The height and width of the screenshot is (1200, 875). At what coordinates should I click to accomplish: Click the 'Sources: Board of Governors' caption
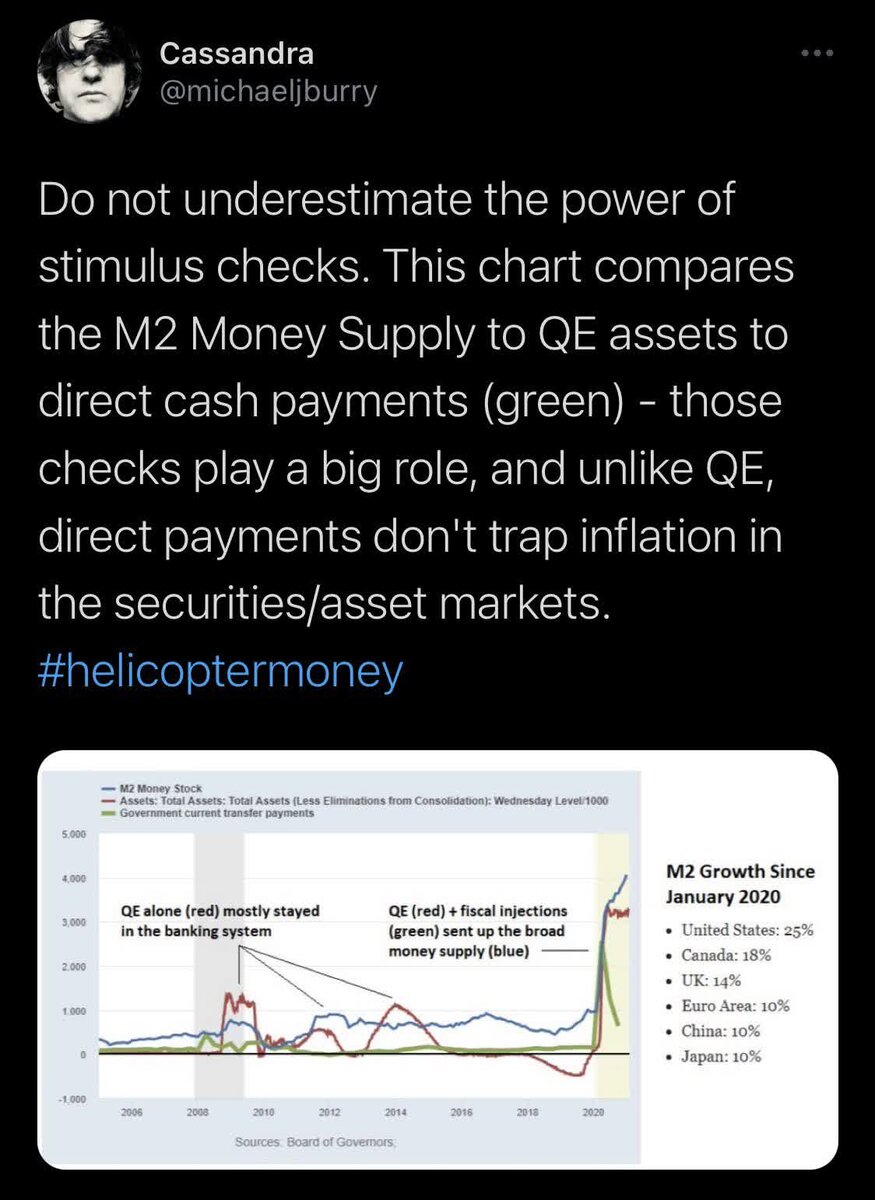[x=315, y=1141]
